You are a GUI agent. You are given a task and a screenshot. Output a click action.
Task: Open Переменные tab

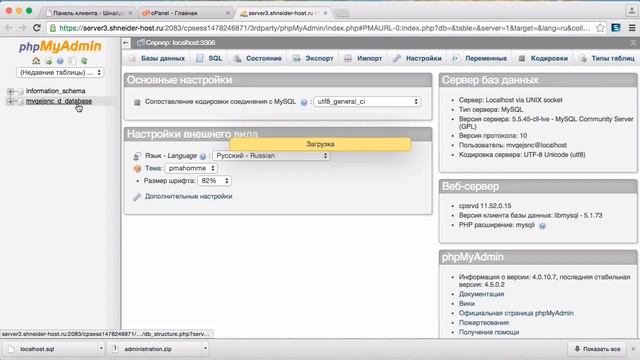480,58
